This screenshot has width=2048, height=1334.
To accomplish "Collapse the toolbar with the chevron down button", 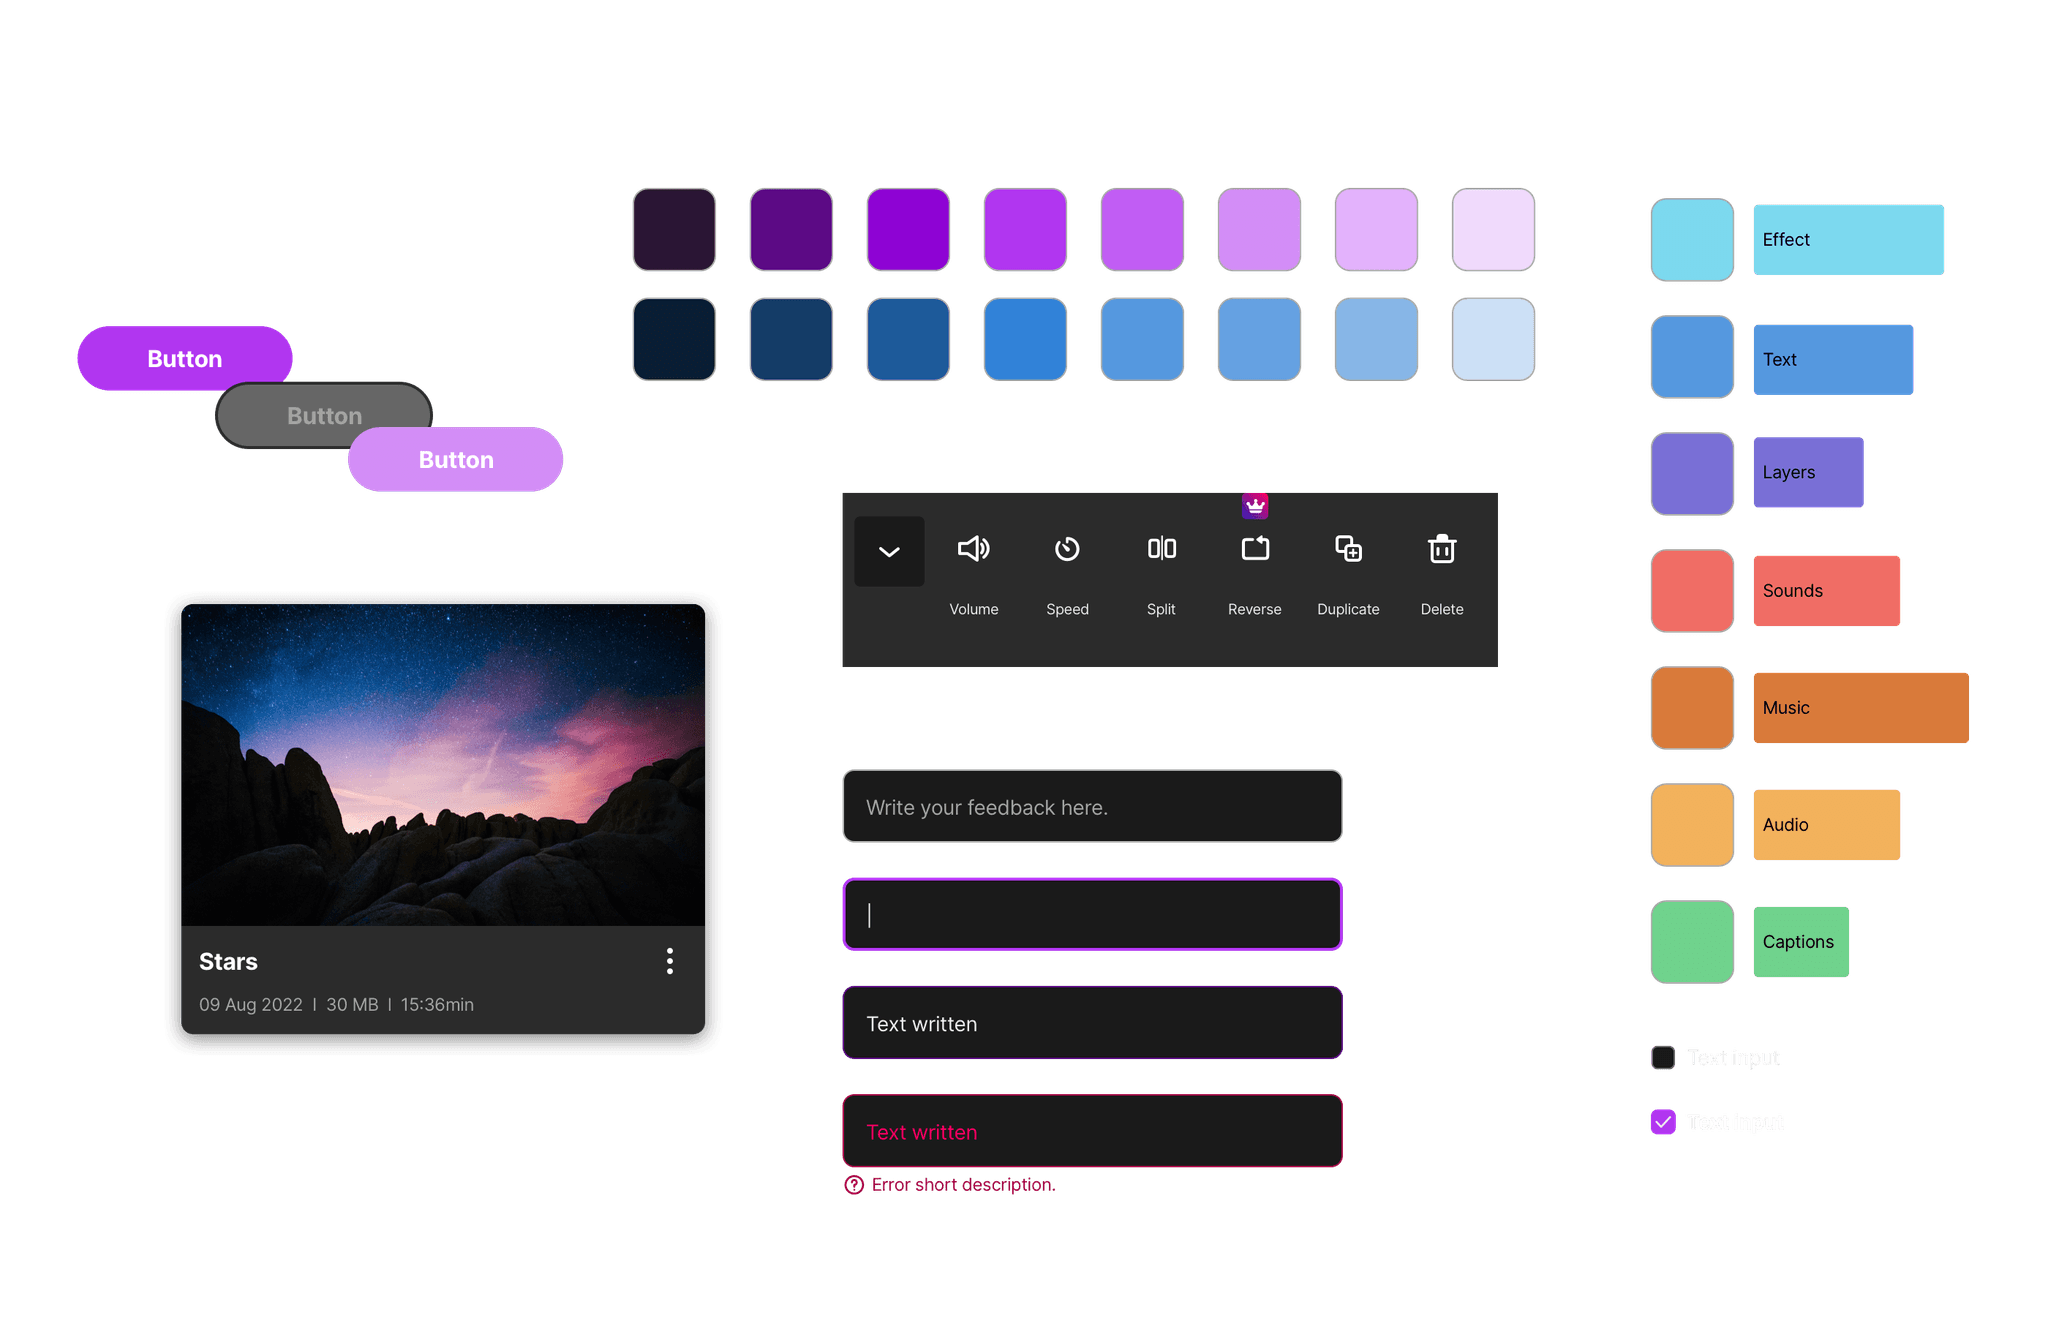I will (889, 551).
